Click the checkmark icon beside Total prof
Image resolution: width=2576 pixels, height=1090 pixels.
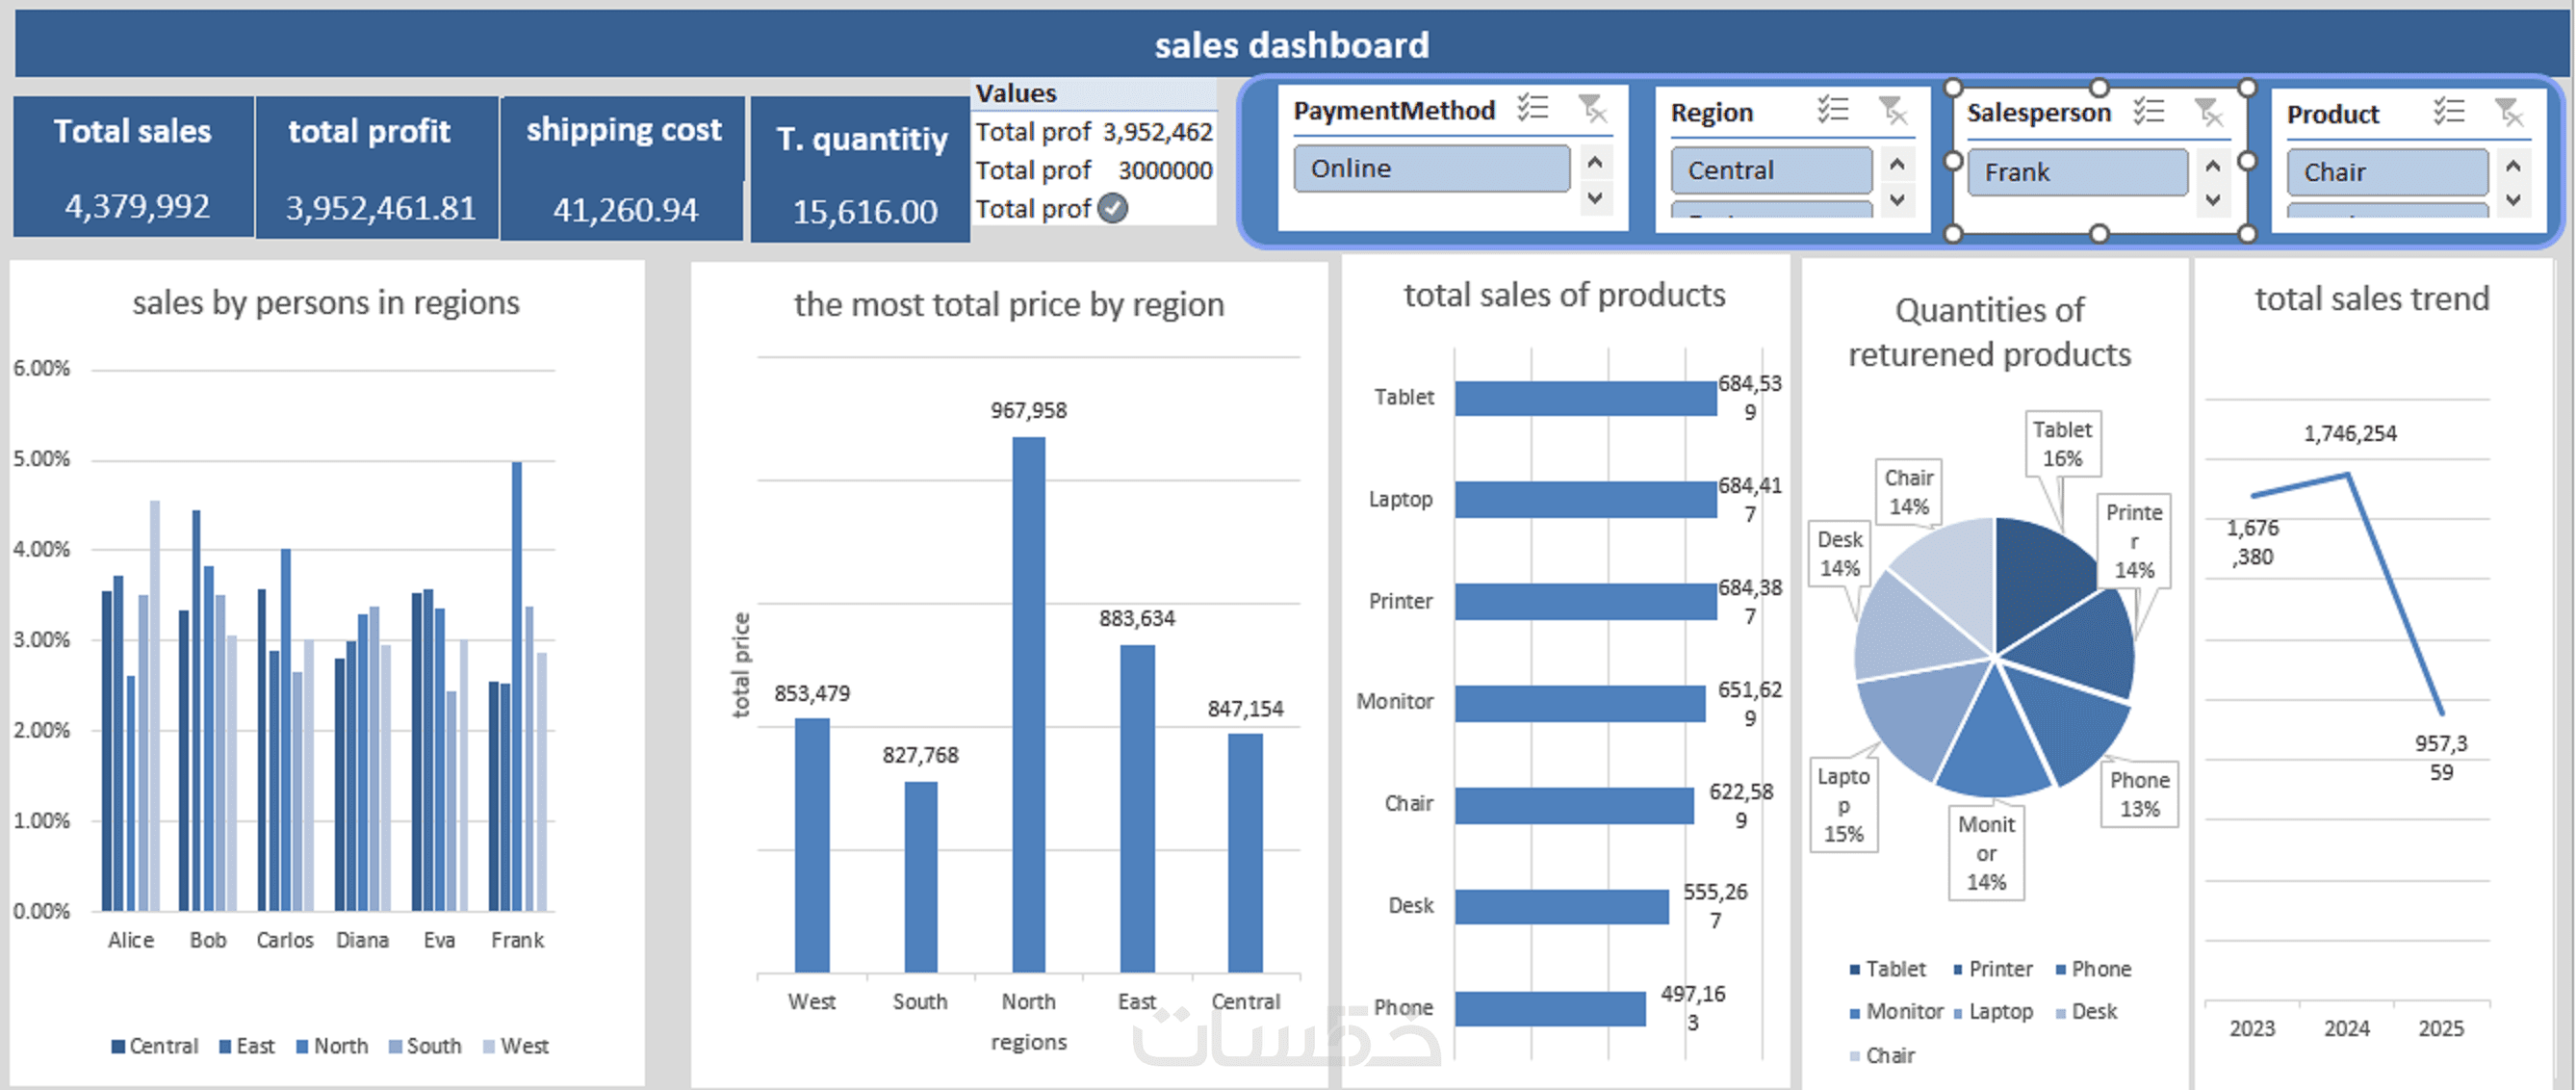(1112, 208)
